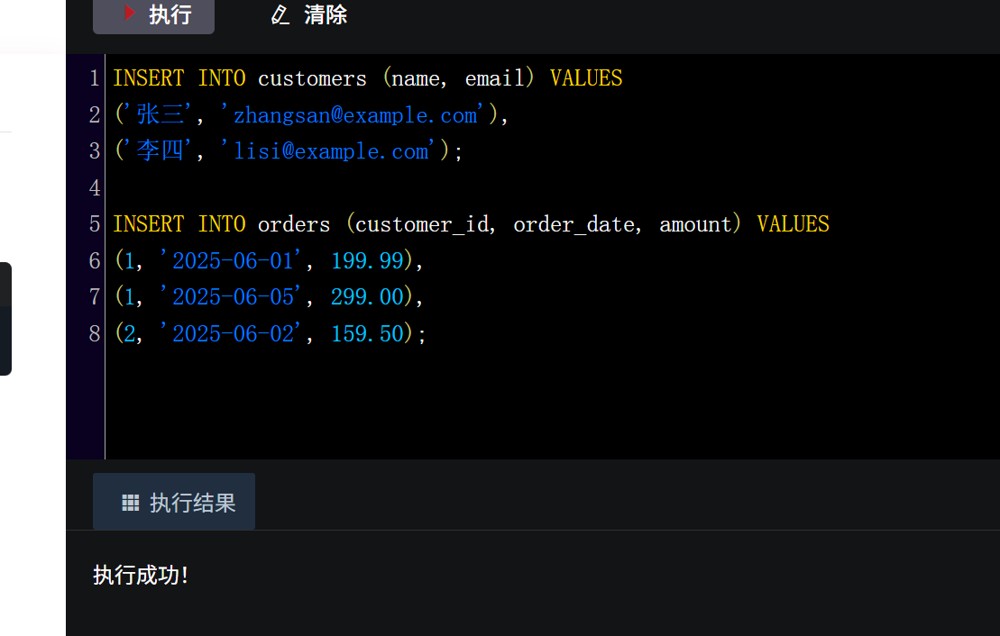This screenshot has width=1000, height=636.
Task: Click line number 8 in the gutter
Action: [94, 333]
